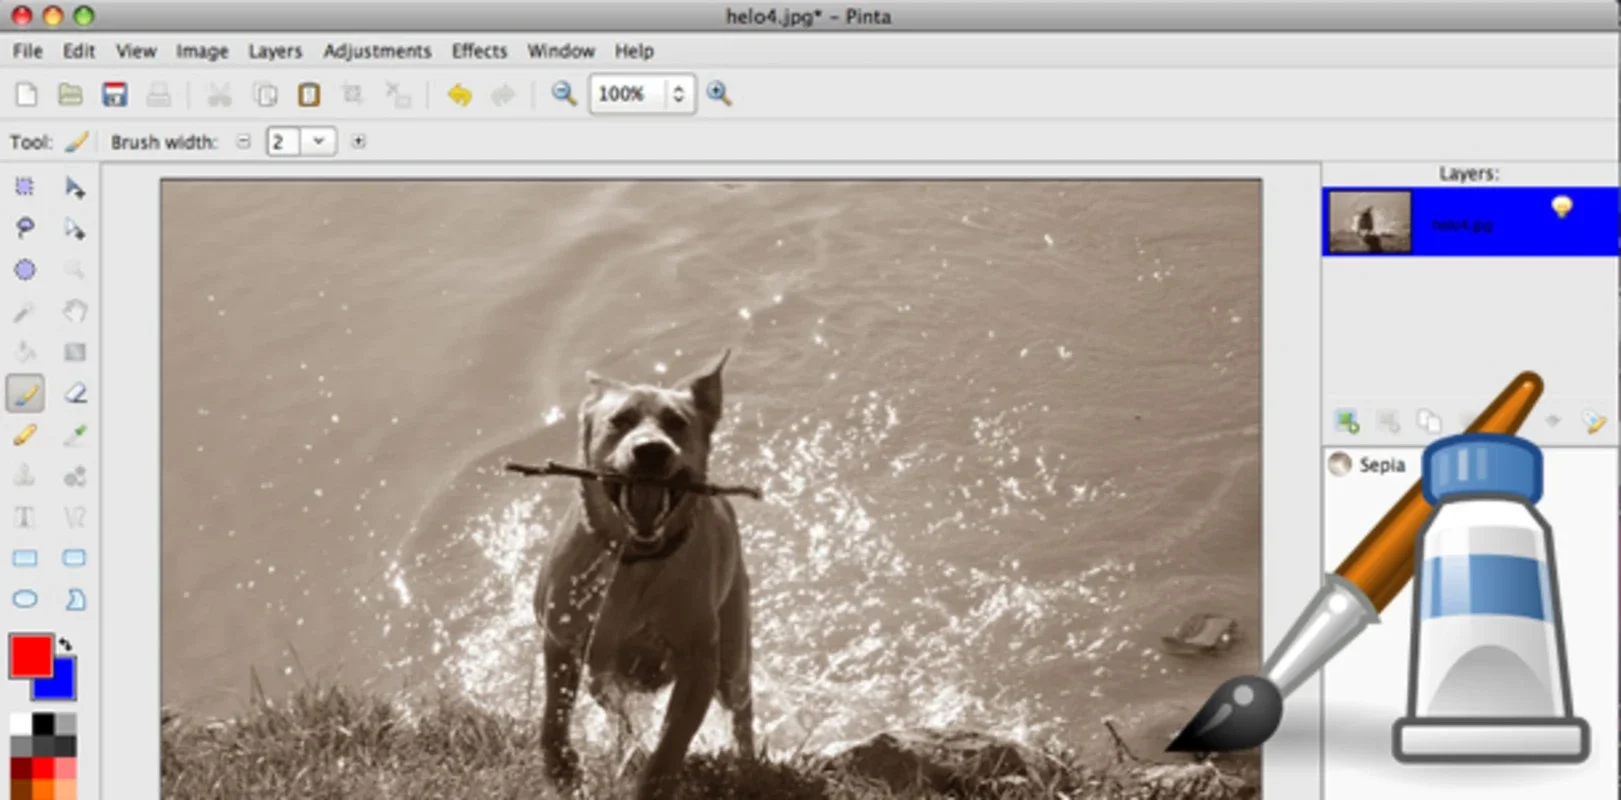Viewport: 1621px width, 800px height.
Task: Click the Print icon
Action: (x=158, y=94)
